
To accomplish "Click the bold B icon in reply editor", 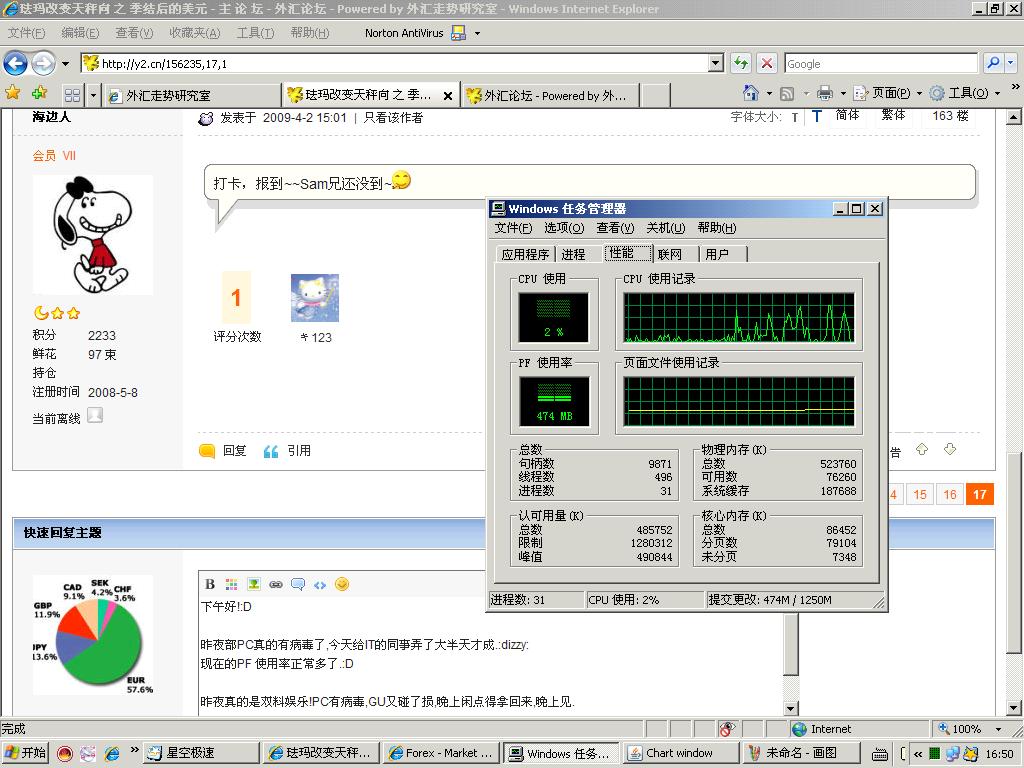I will click(210, 584).
